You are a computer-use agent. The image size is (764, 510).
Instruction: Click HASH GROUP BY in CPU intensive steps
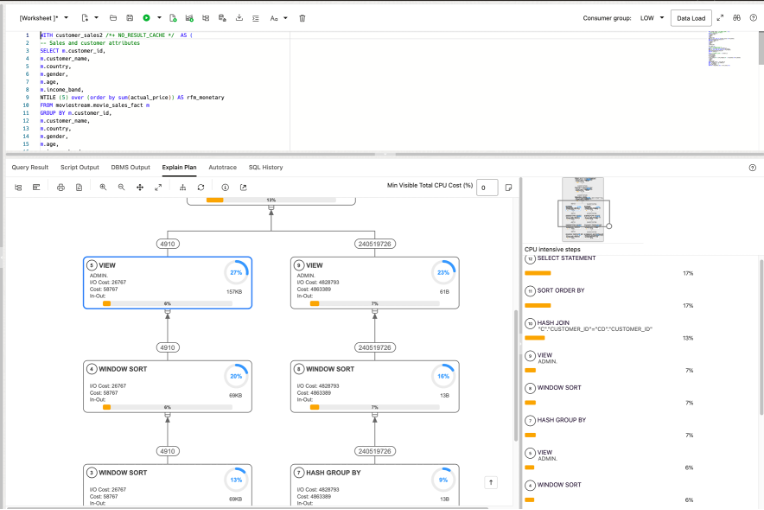(561, 420)
